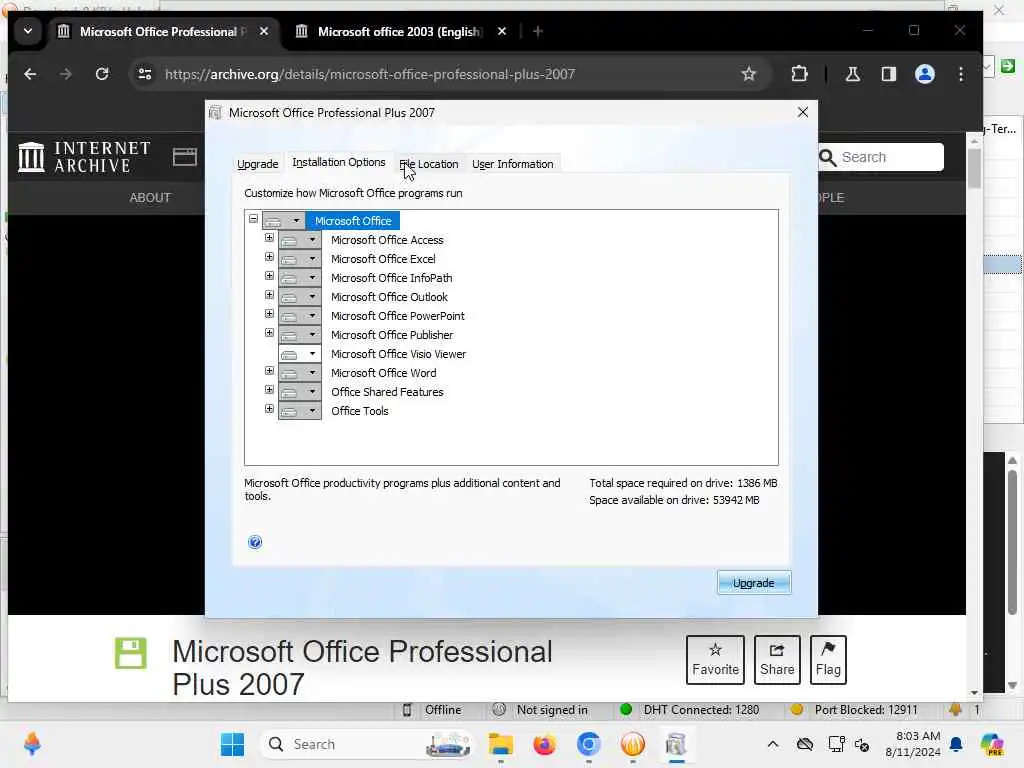Viewport: 1024px width, 768px height.
Task: Open install option dropdown for PowerPoint
Action: (x=300, y=316)
